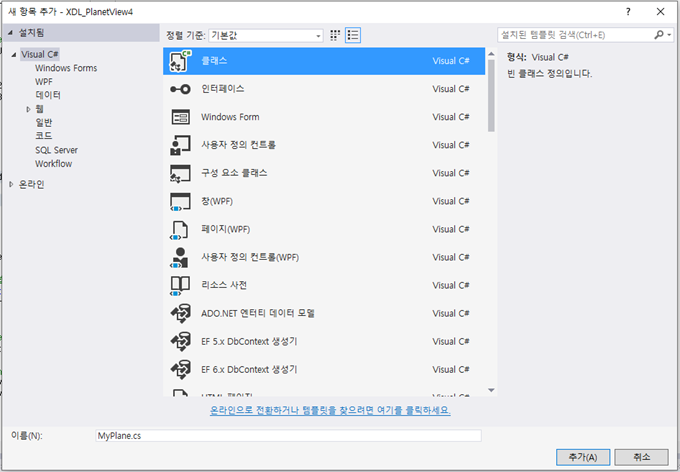Select the WPF category
The image size is (680, 472).
tap(44, 82)
